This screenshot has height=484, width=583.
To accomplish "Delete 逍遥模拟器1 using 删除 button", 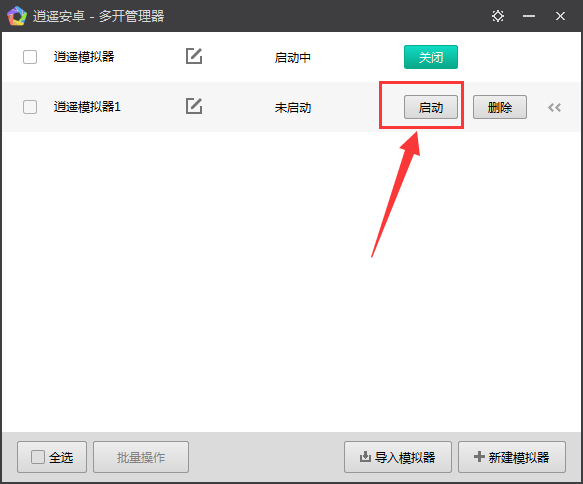I will (x=500, y=107).
